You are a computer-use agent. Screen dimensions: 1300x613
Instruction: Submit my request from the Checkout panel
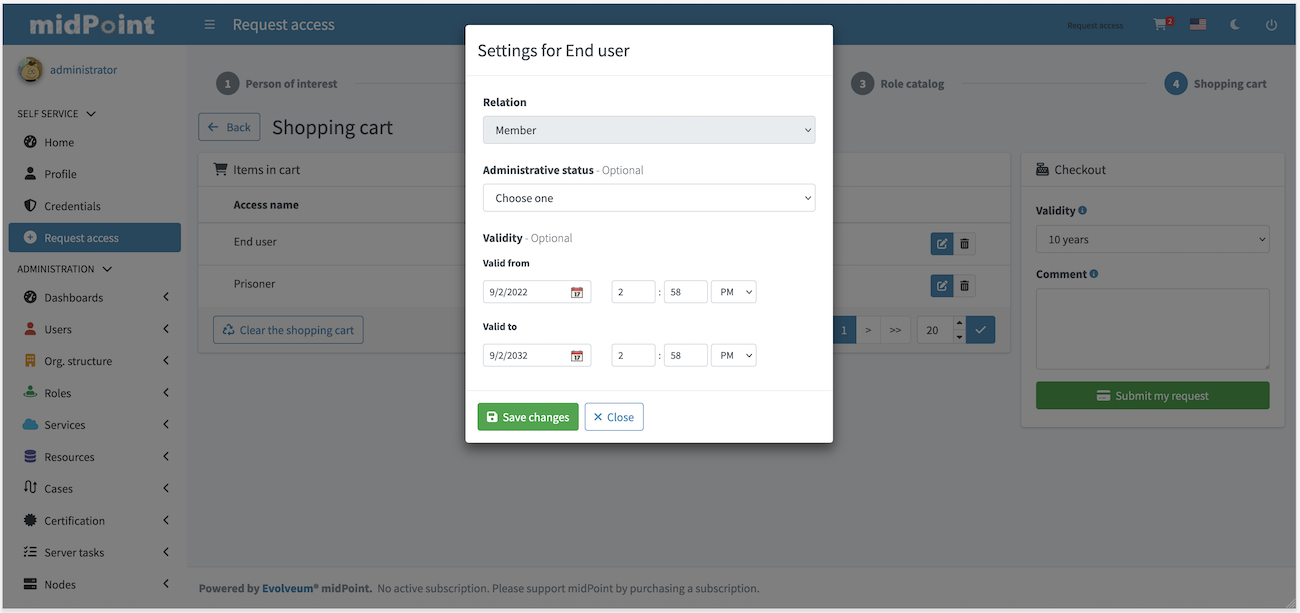click(1152, 395)
